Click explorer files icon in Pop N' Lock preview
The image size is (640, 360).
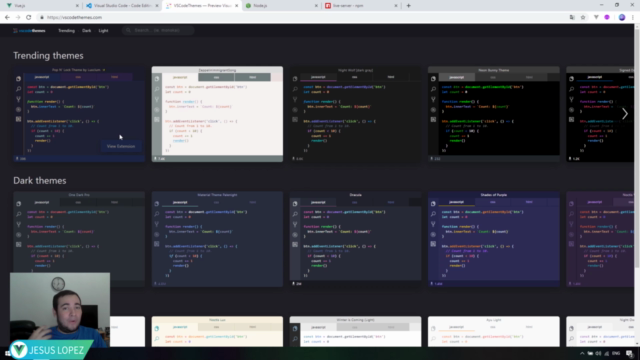[18, 79]
